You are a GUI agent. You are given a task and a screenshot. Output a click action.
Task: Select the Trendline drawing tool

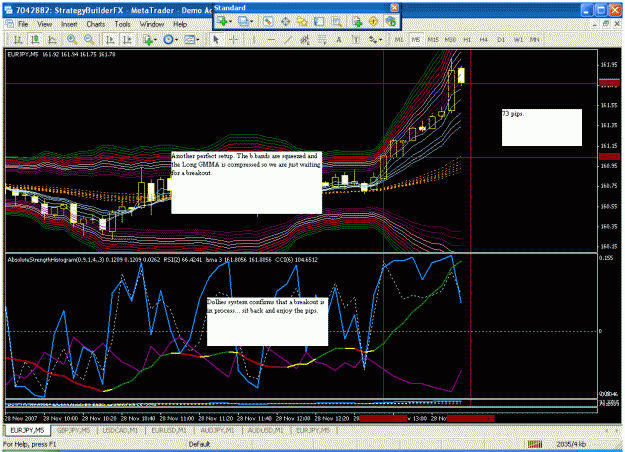pyautogui.click(x=288, y=39)
